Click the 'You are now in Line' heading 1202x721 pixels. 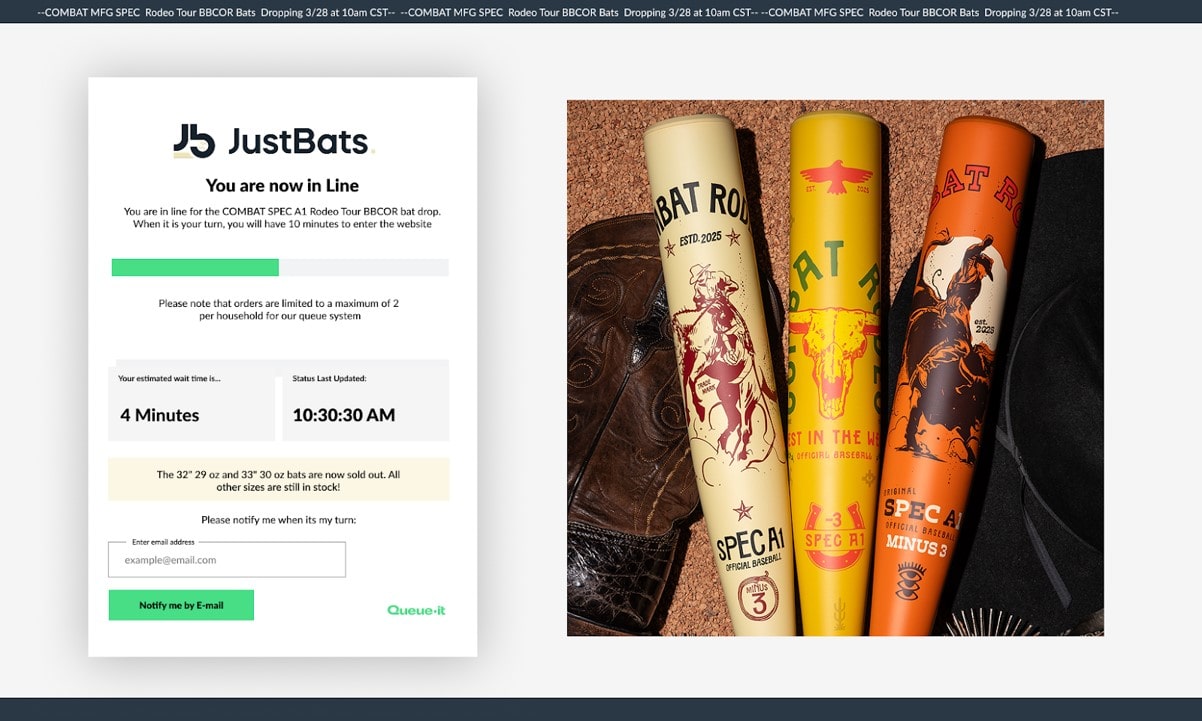pyautogui.click(x=282, y=185)
